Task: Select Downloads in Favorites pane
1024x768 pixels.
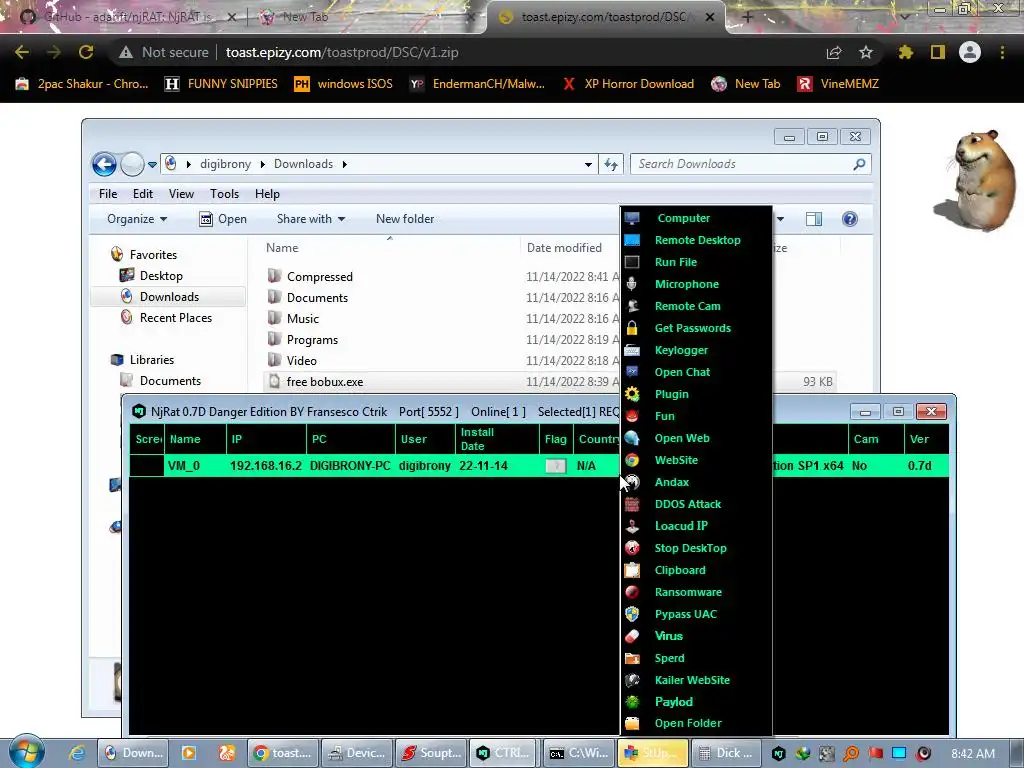Action: 169,296
